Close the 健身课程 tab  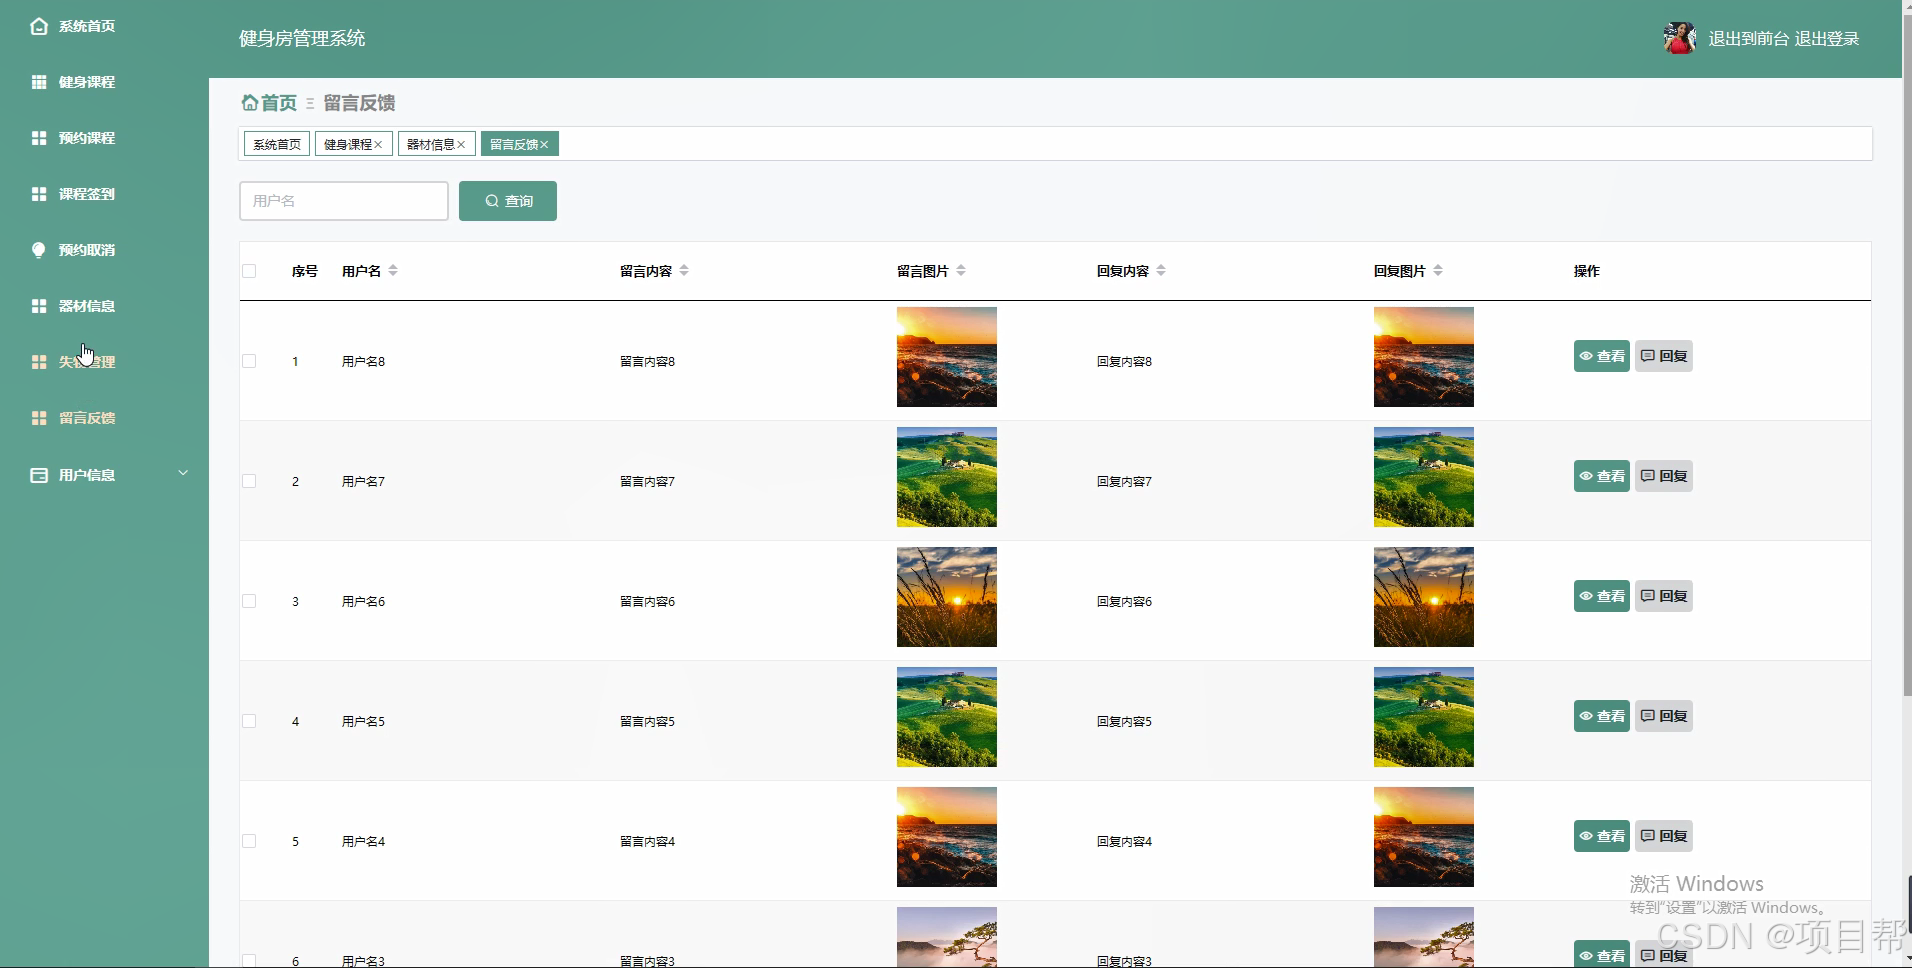(379, 145)
